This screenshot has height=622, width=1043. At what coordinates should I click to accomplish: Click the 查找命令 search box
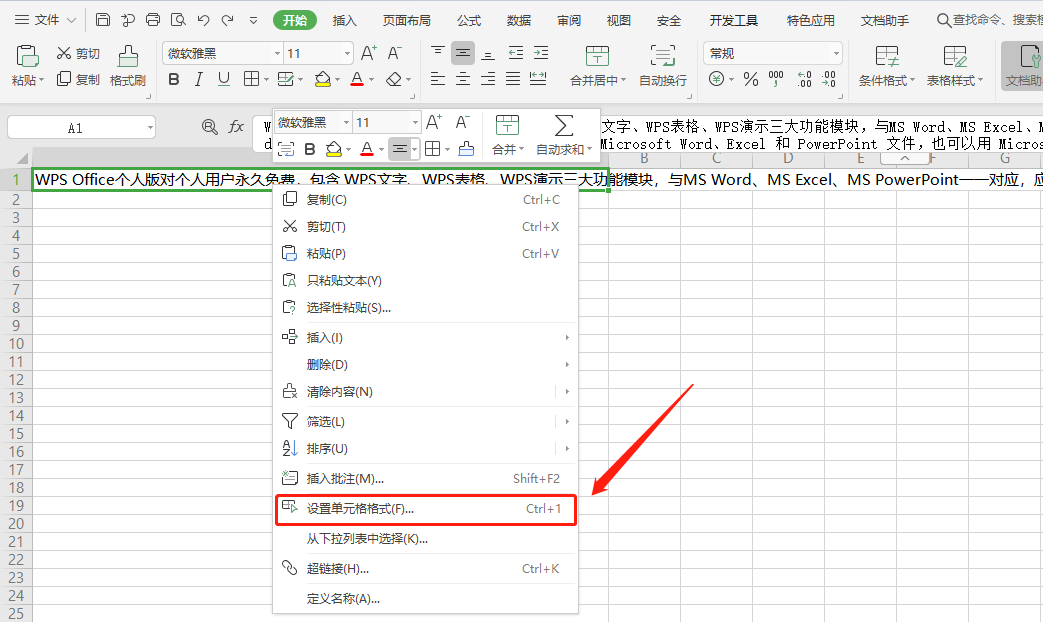coord(989,20)
